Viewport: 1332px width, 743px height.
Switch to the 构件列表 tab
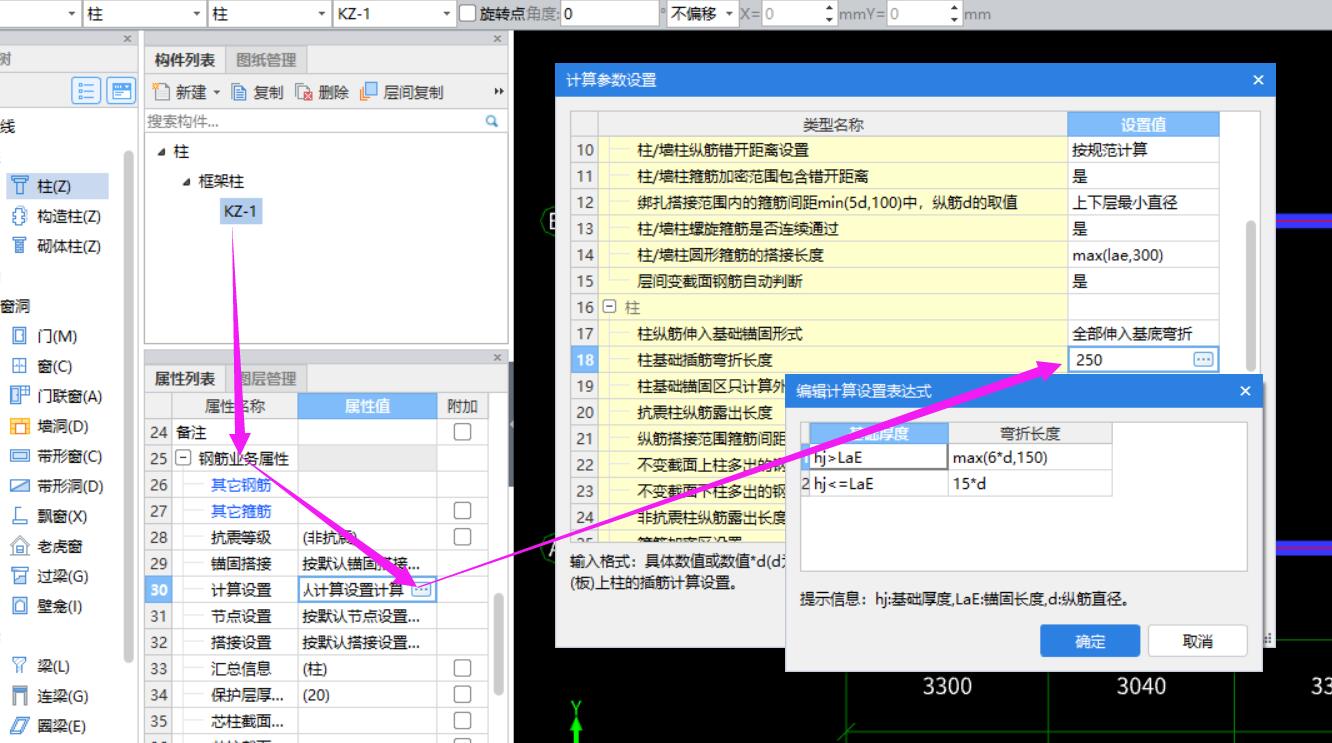coord(184,60)
